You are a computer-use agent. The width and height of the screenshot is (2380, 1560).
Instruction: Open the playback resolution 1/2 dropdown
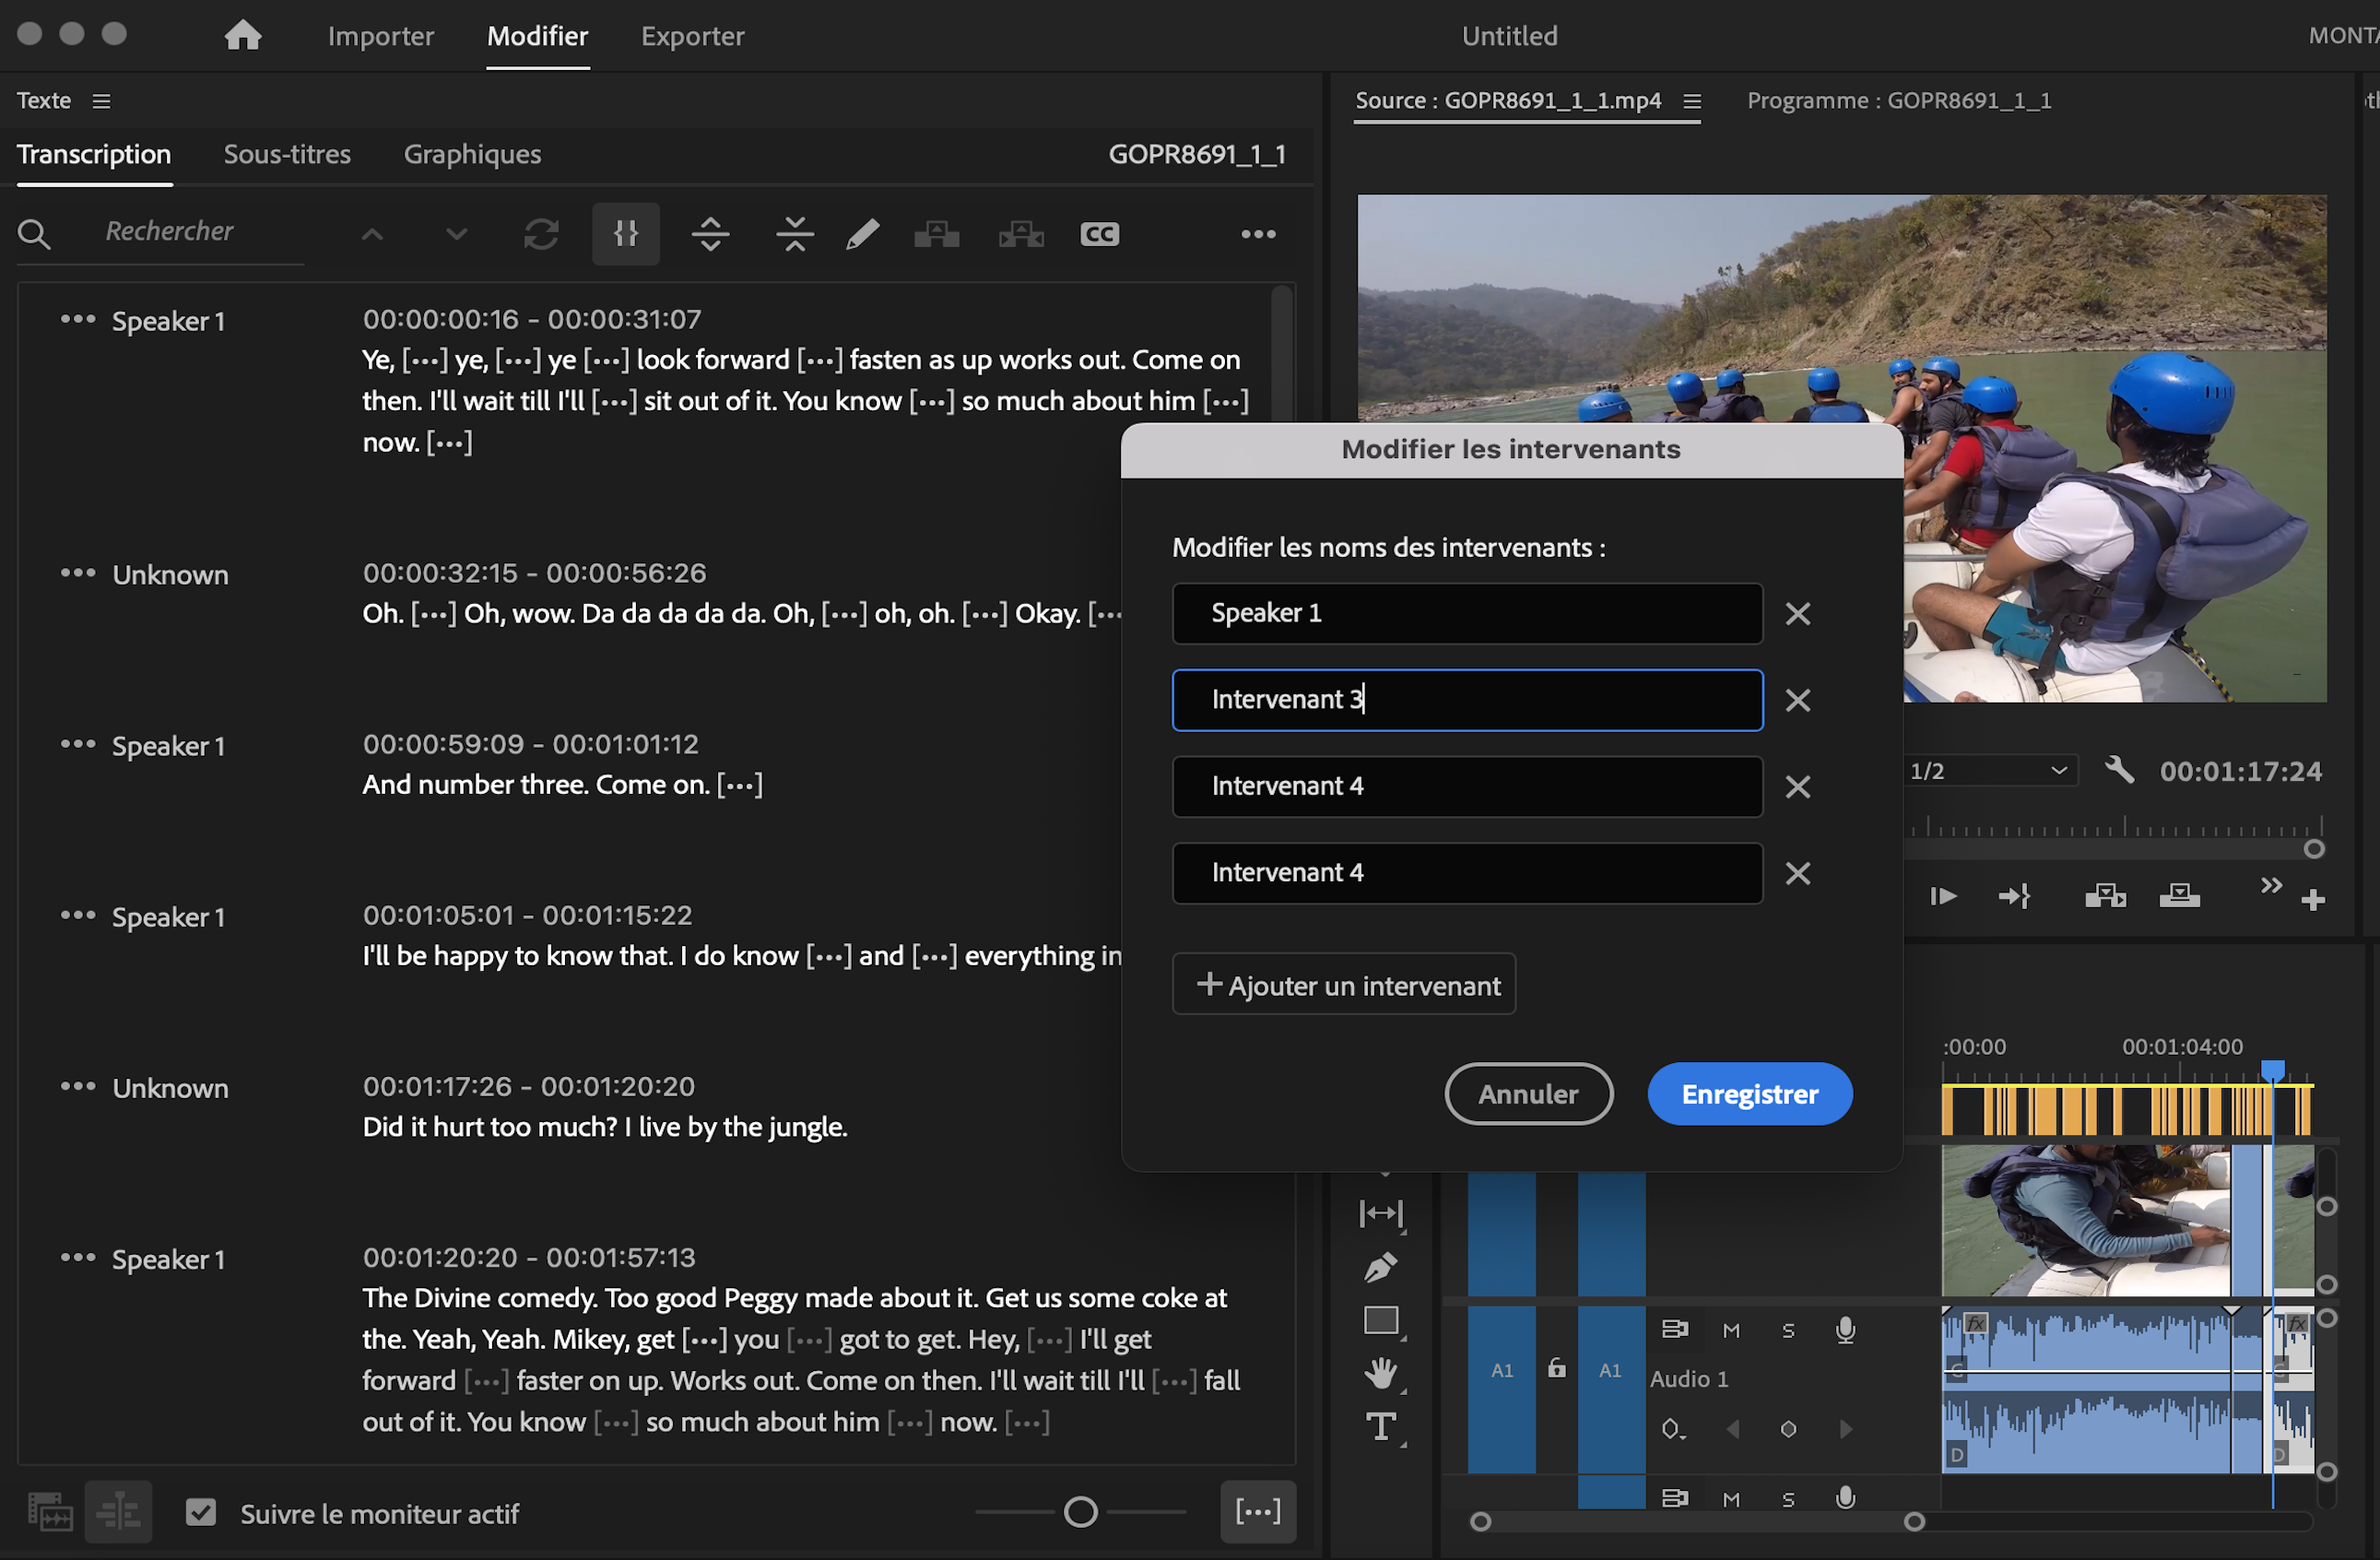1990,770
